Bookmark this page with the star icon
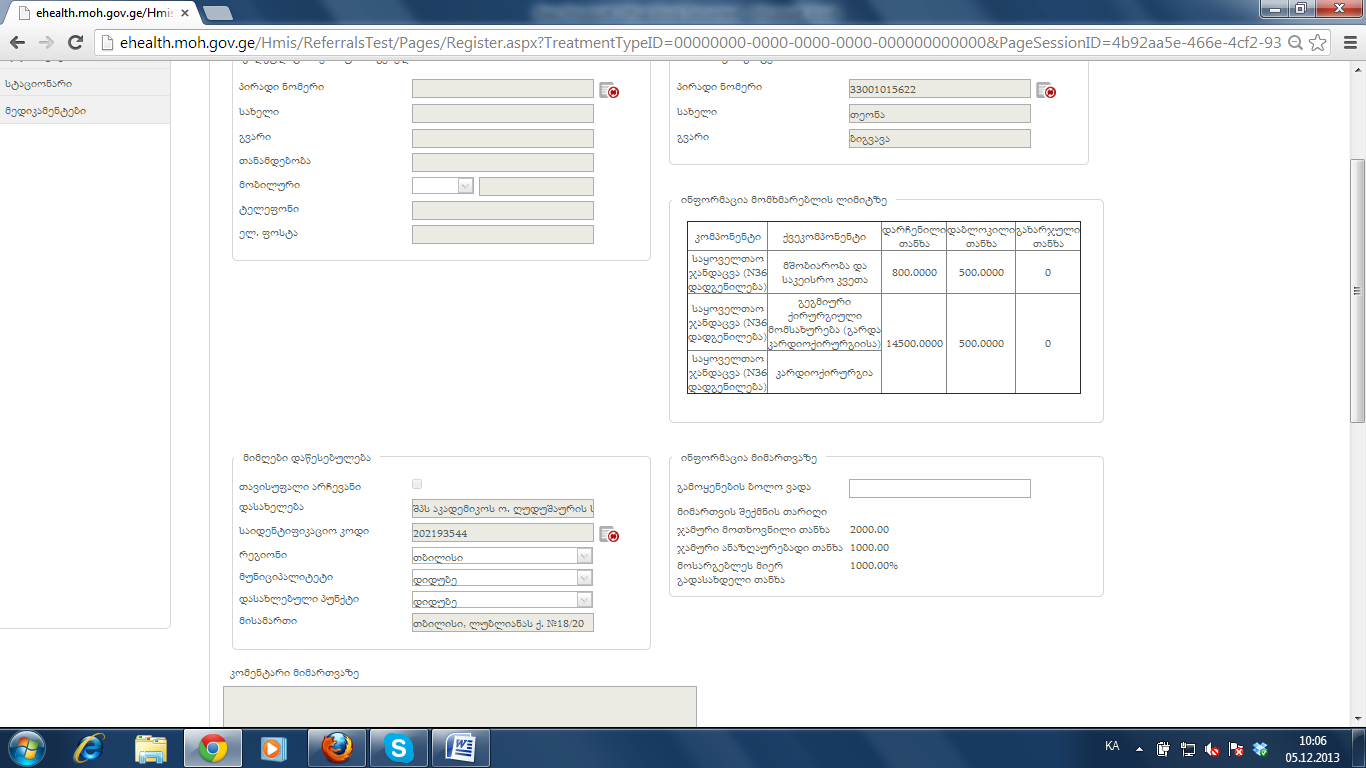The image size is (1366, 768). click(1318, 43)
